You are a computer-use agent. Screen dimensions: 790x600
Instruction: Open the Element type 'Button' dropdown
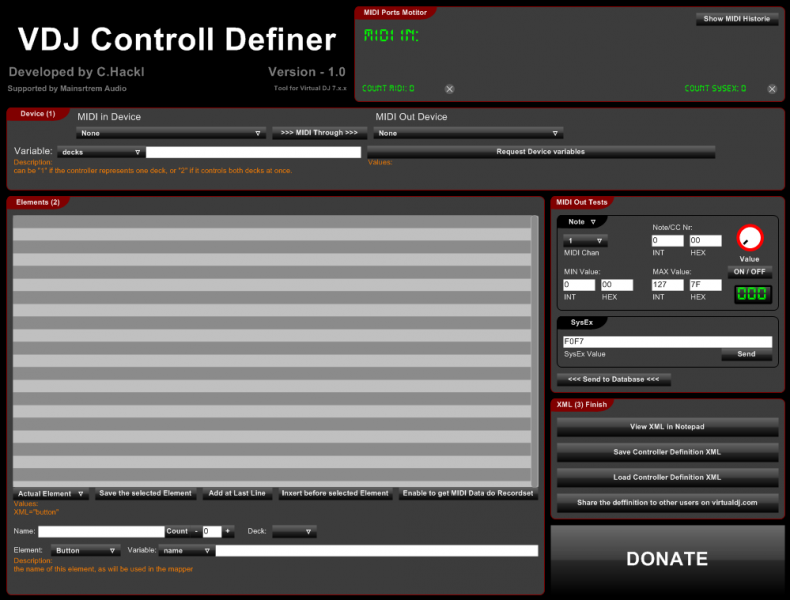86,551
